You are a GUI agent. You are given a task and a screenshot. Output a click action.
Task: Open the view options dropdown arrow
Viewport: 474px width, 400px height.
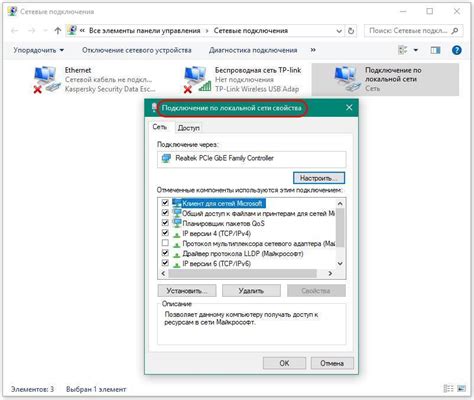(x=416, y=50)
